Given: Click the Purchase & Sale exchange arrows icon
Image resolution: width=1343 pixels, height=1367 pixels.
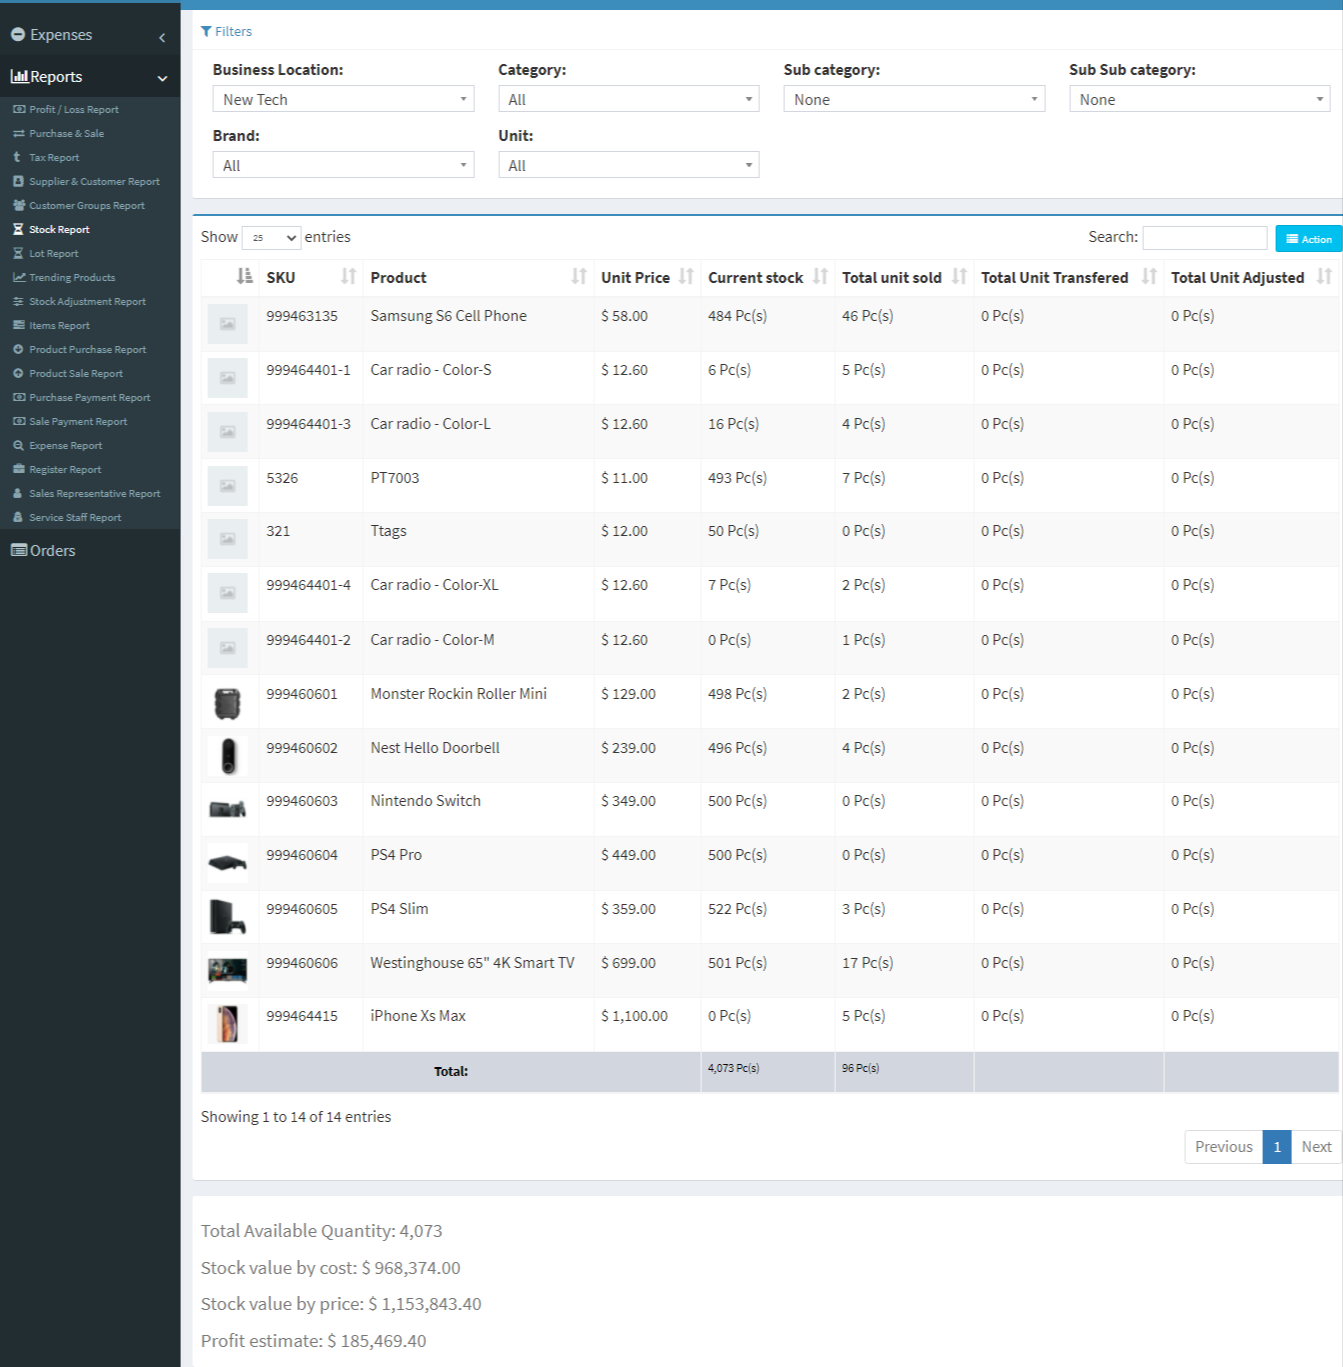Looking at the screenshot, I should click(x=19, y=134).
